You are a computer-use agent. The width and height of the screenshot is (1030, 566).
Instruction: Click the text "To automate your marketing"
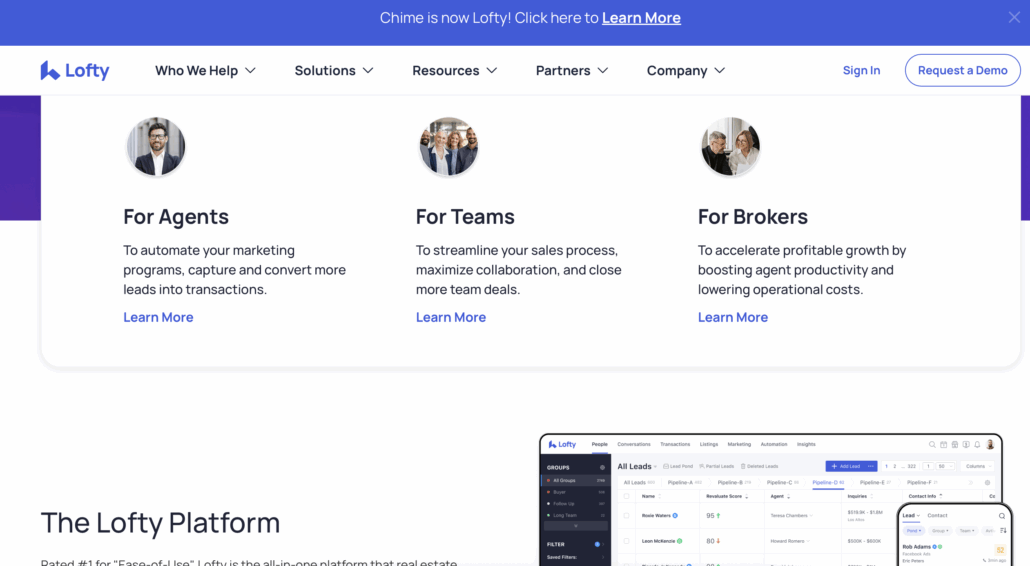209,250
